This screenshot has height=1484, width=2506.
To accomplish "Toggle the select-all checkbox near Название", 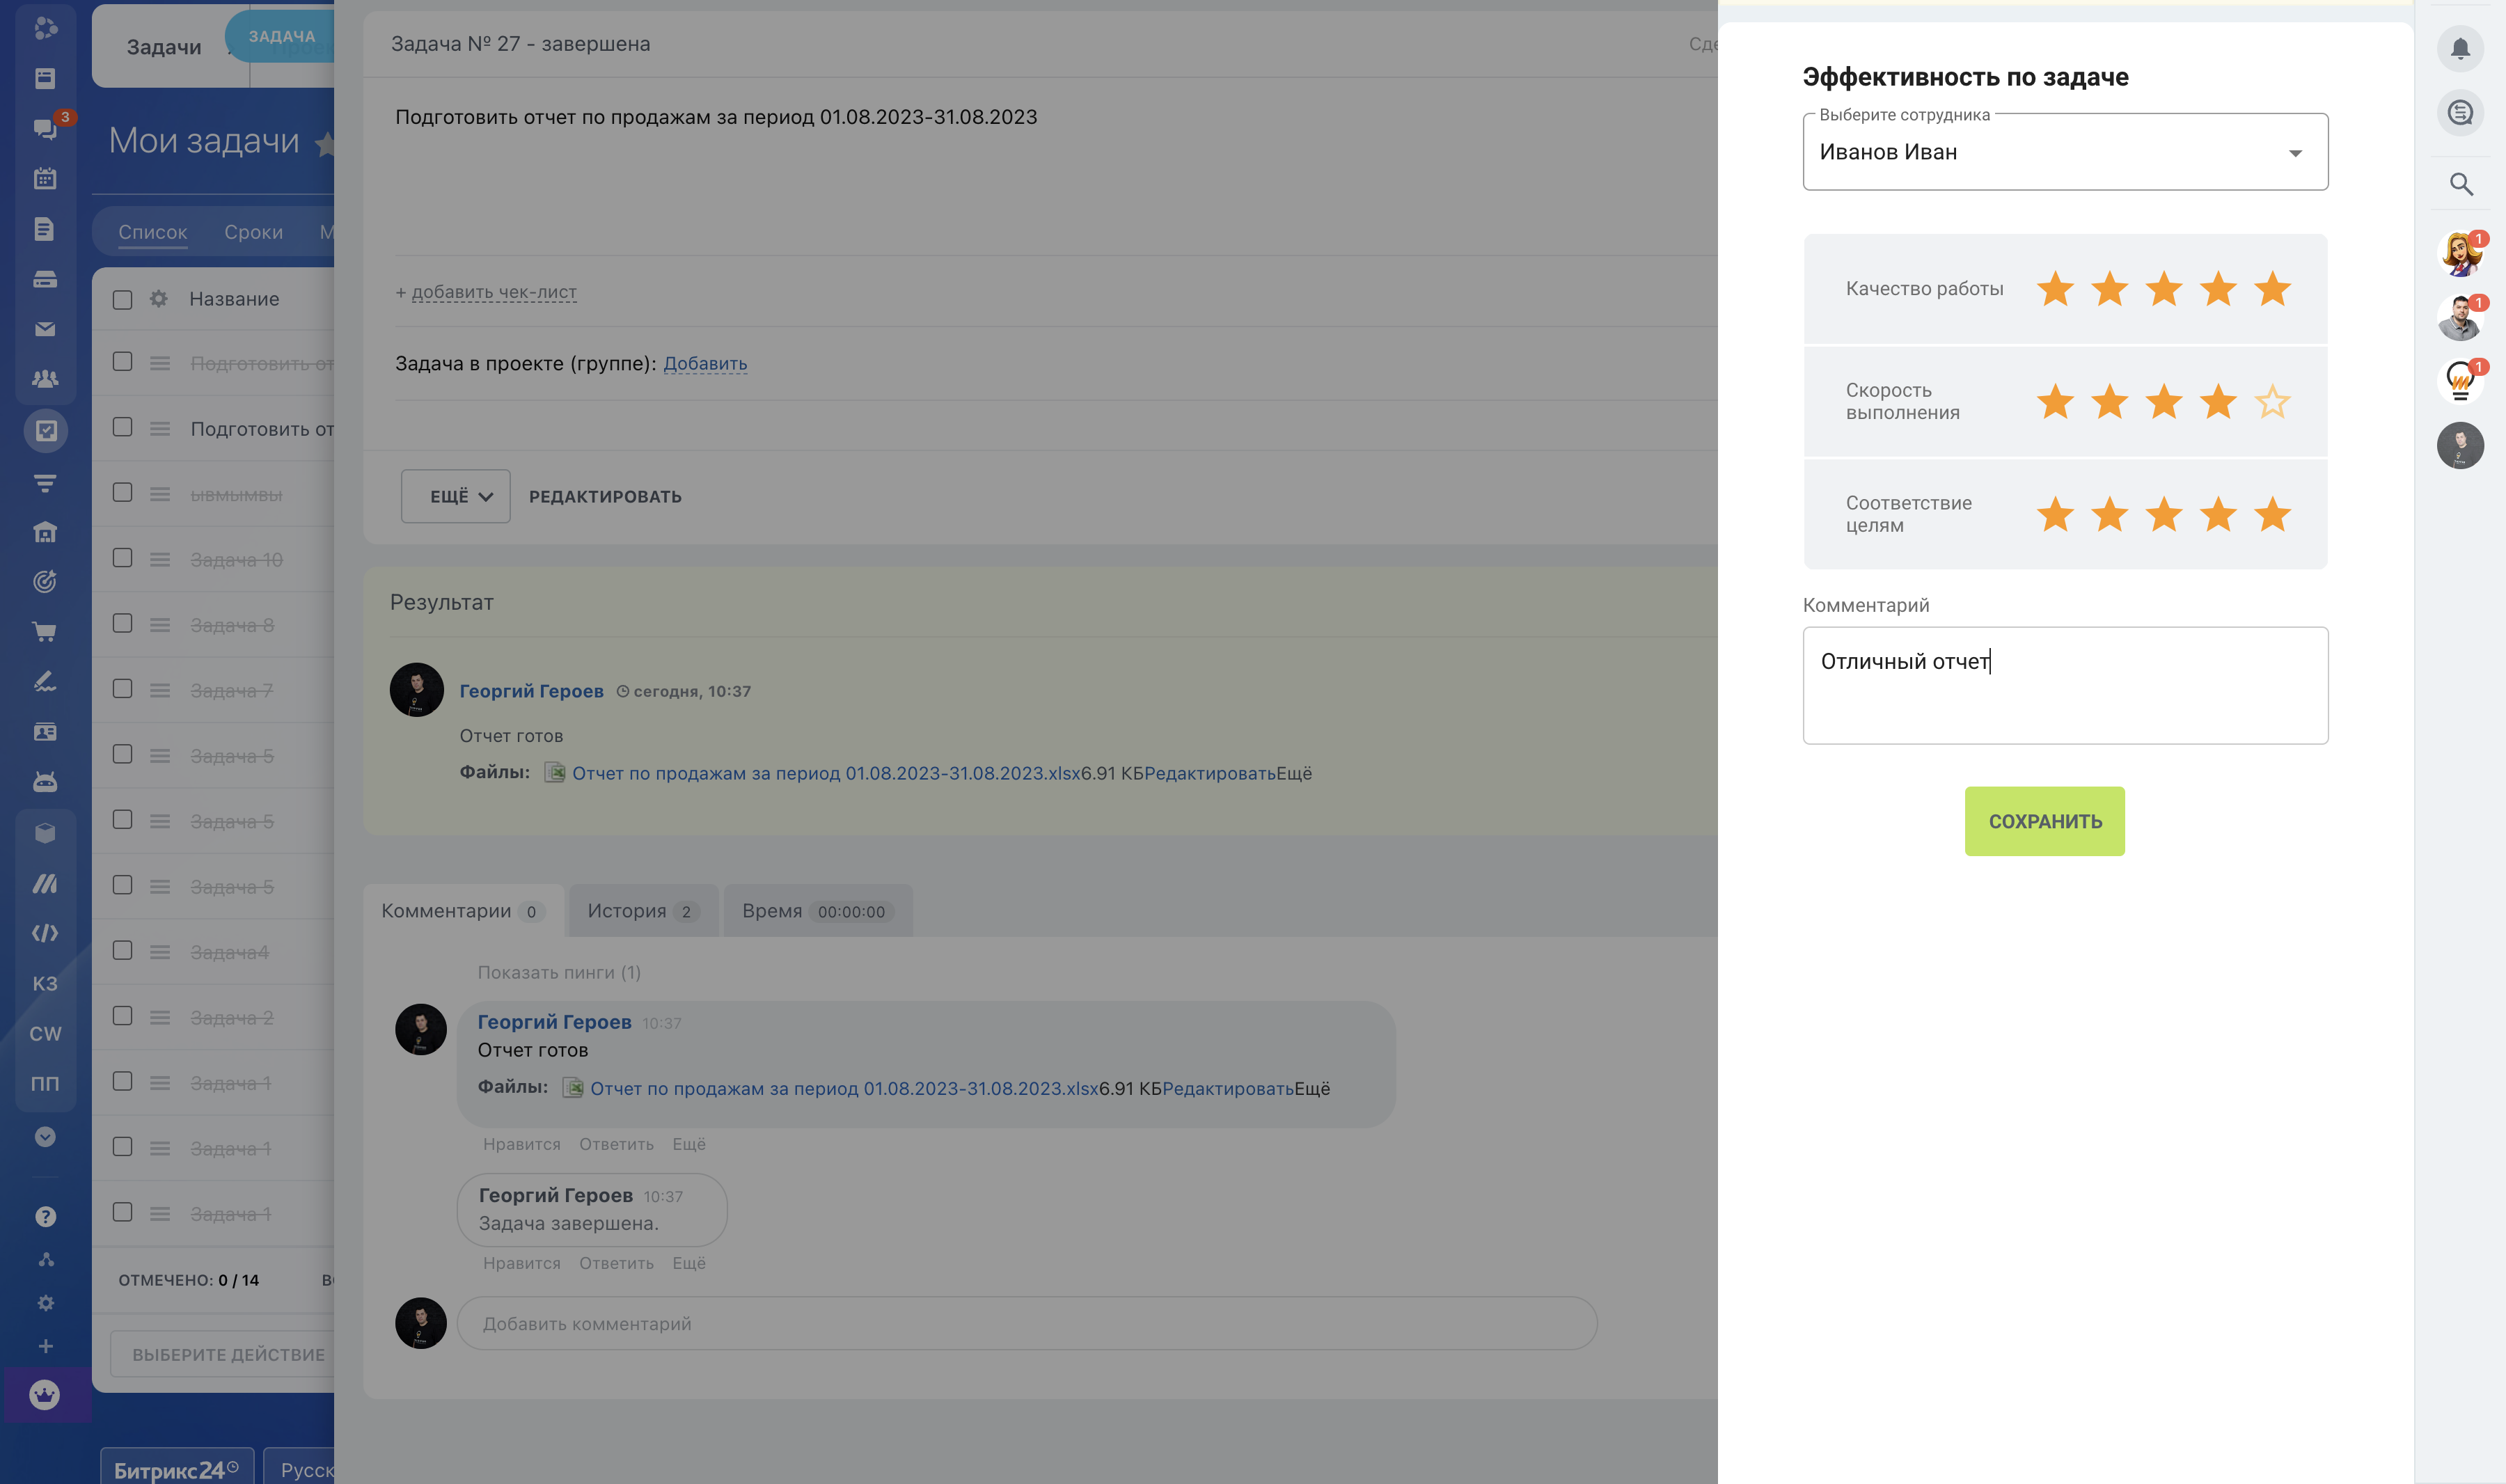I will (123, 300).
